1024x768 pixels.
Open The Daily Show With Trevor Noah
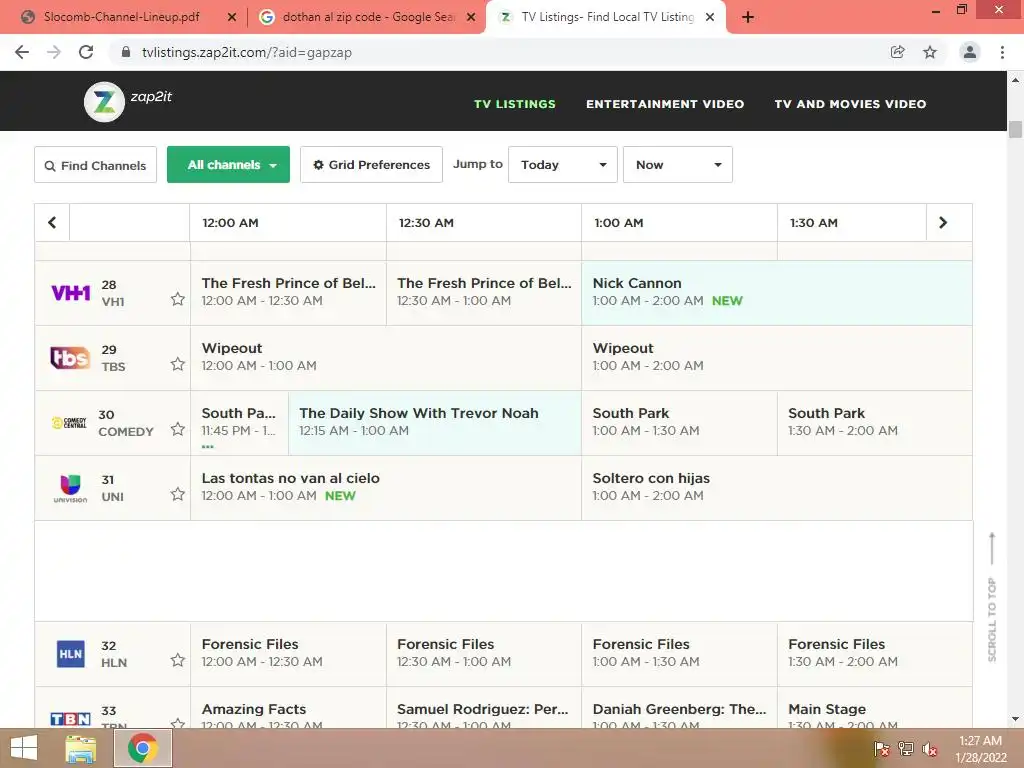435,423
